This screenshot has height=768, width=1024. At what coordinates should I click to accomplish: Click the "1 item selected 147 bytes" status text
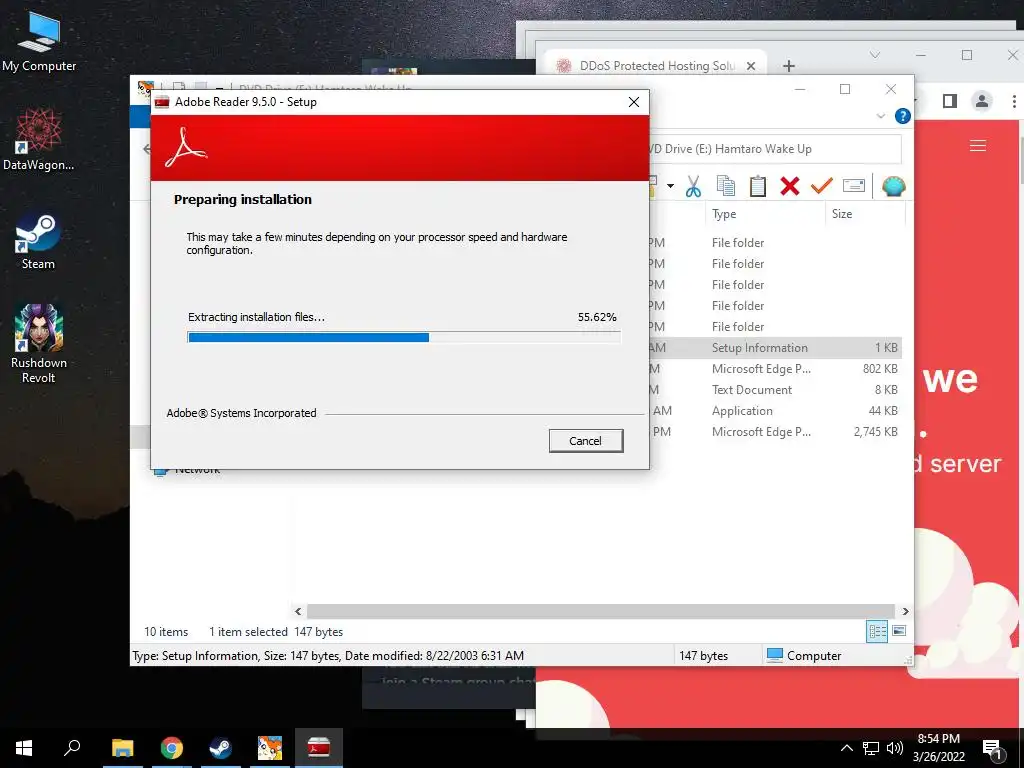(276, 632)
